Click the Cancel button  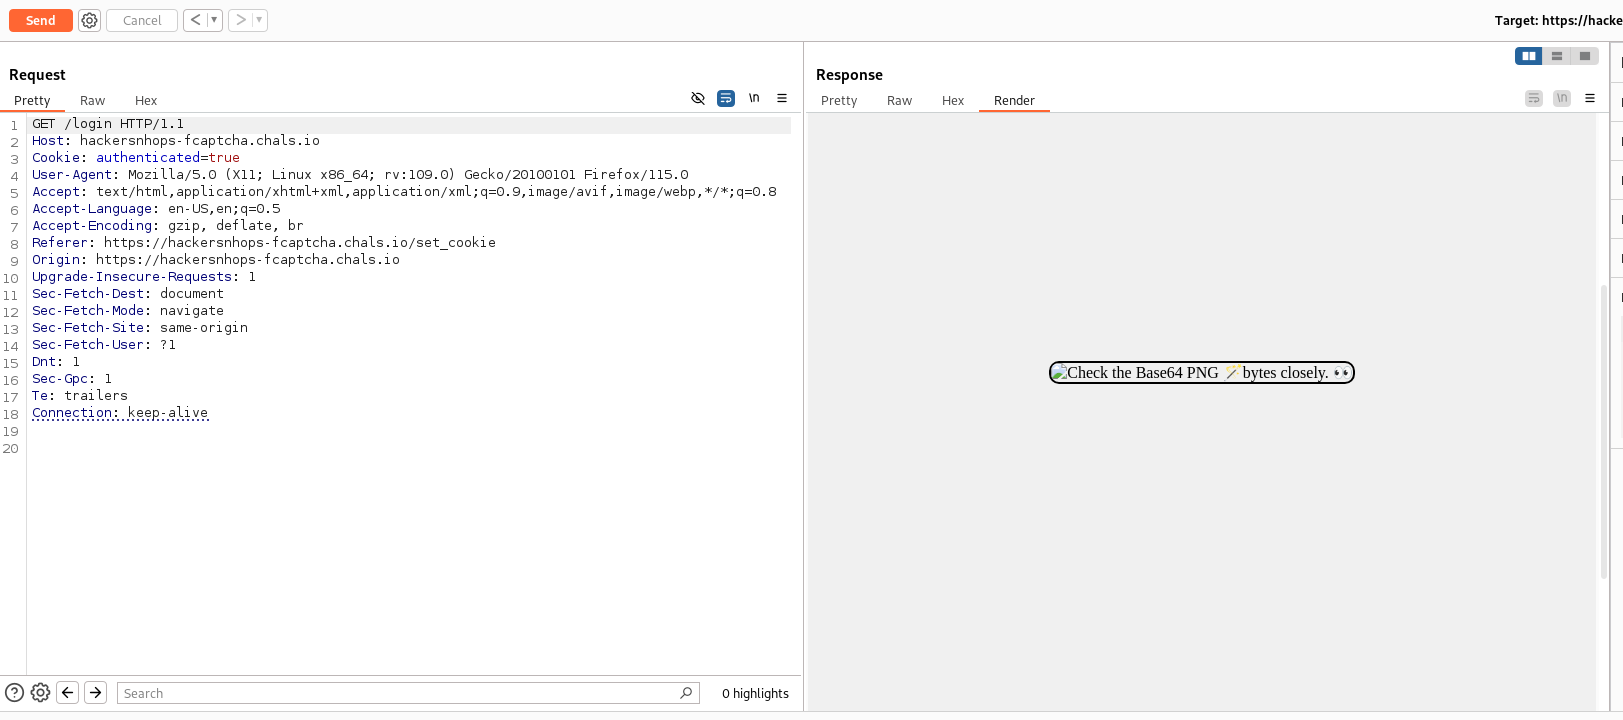142,20
